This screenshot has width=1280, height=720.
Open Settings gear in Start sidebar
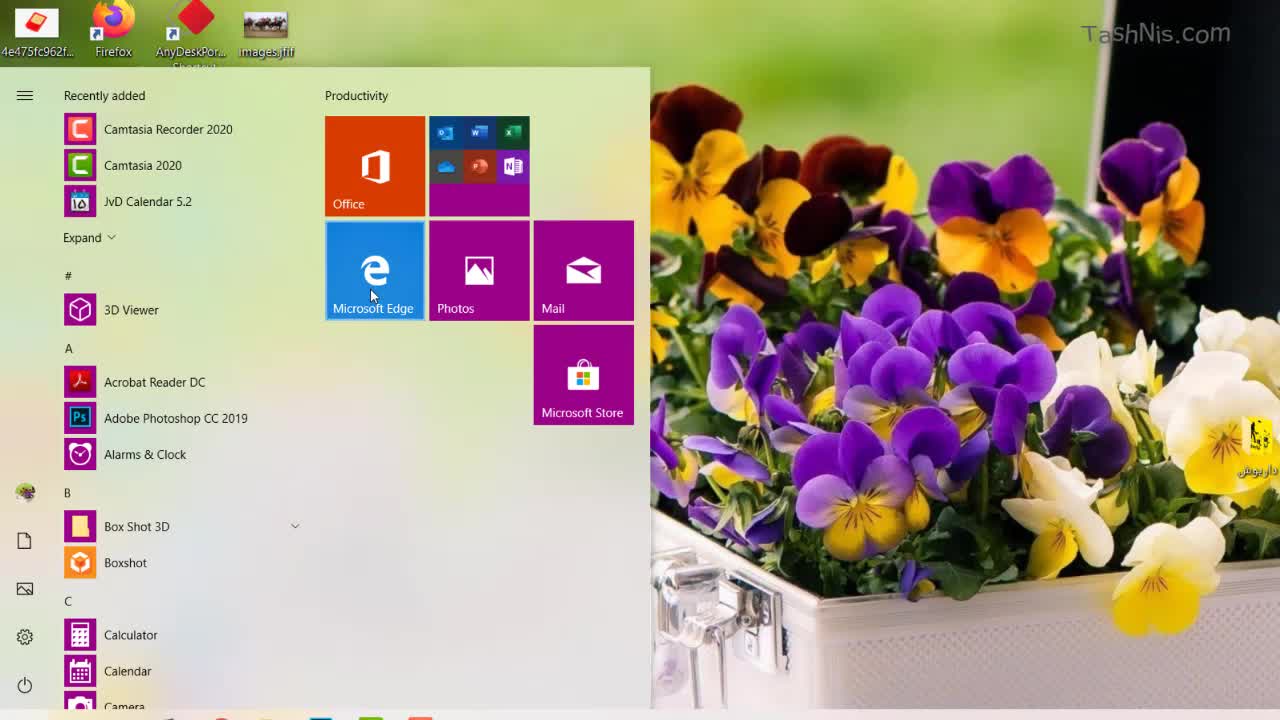25,637
